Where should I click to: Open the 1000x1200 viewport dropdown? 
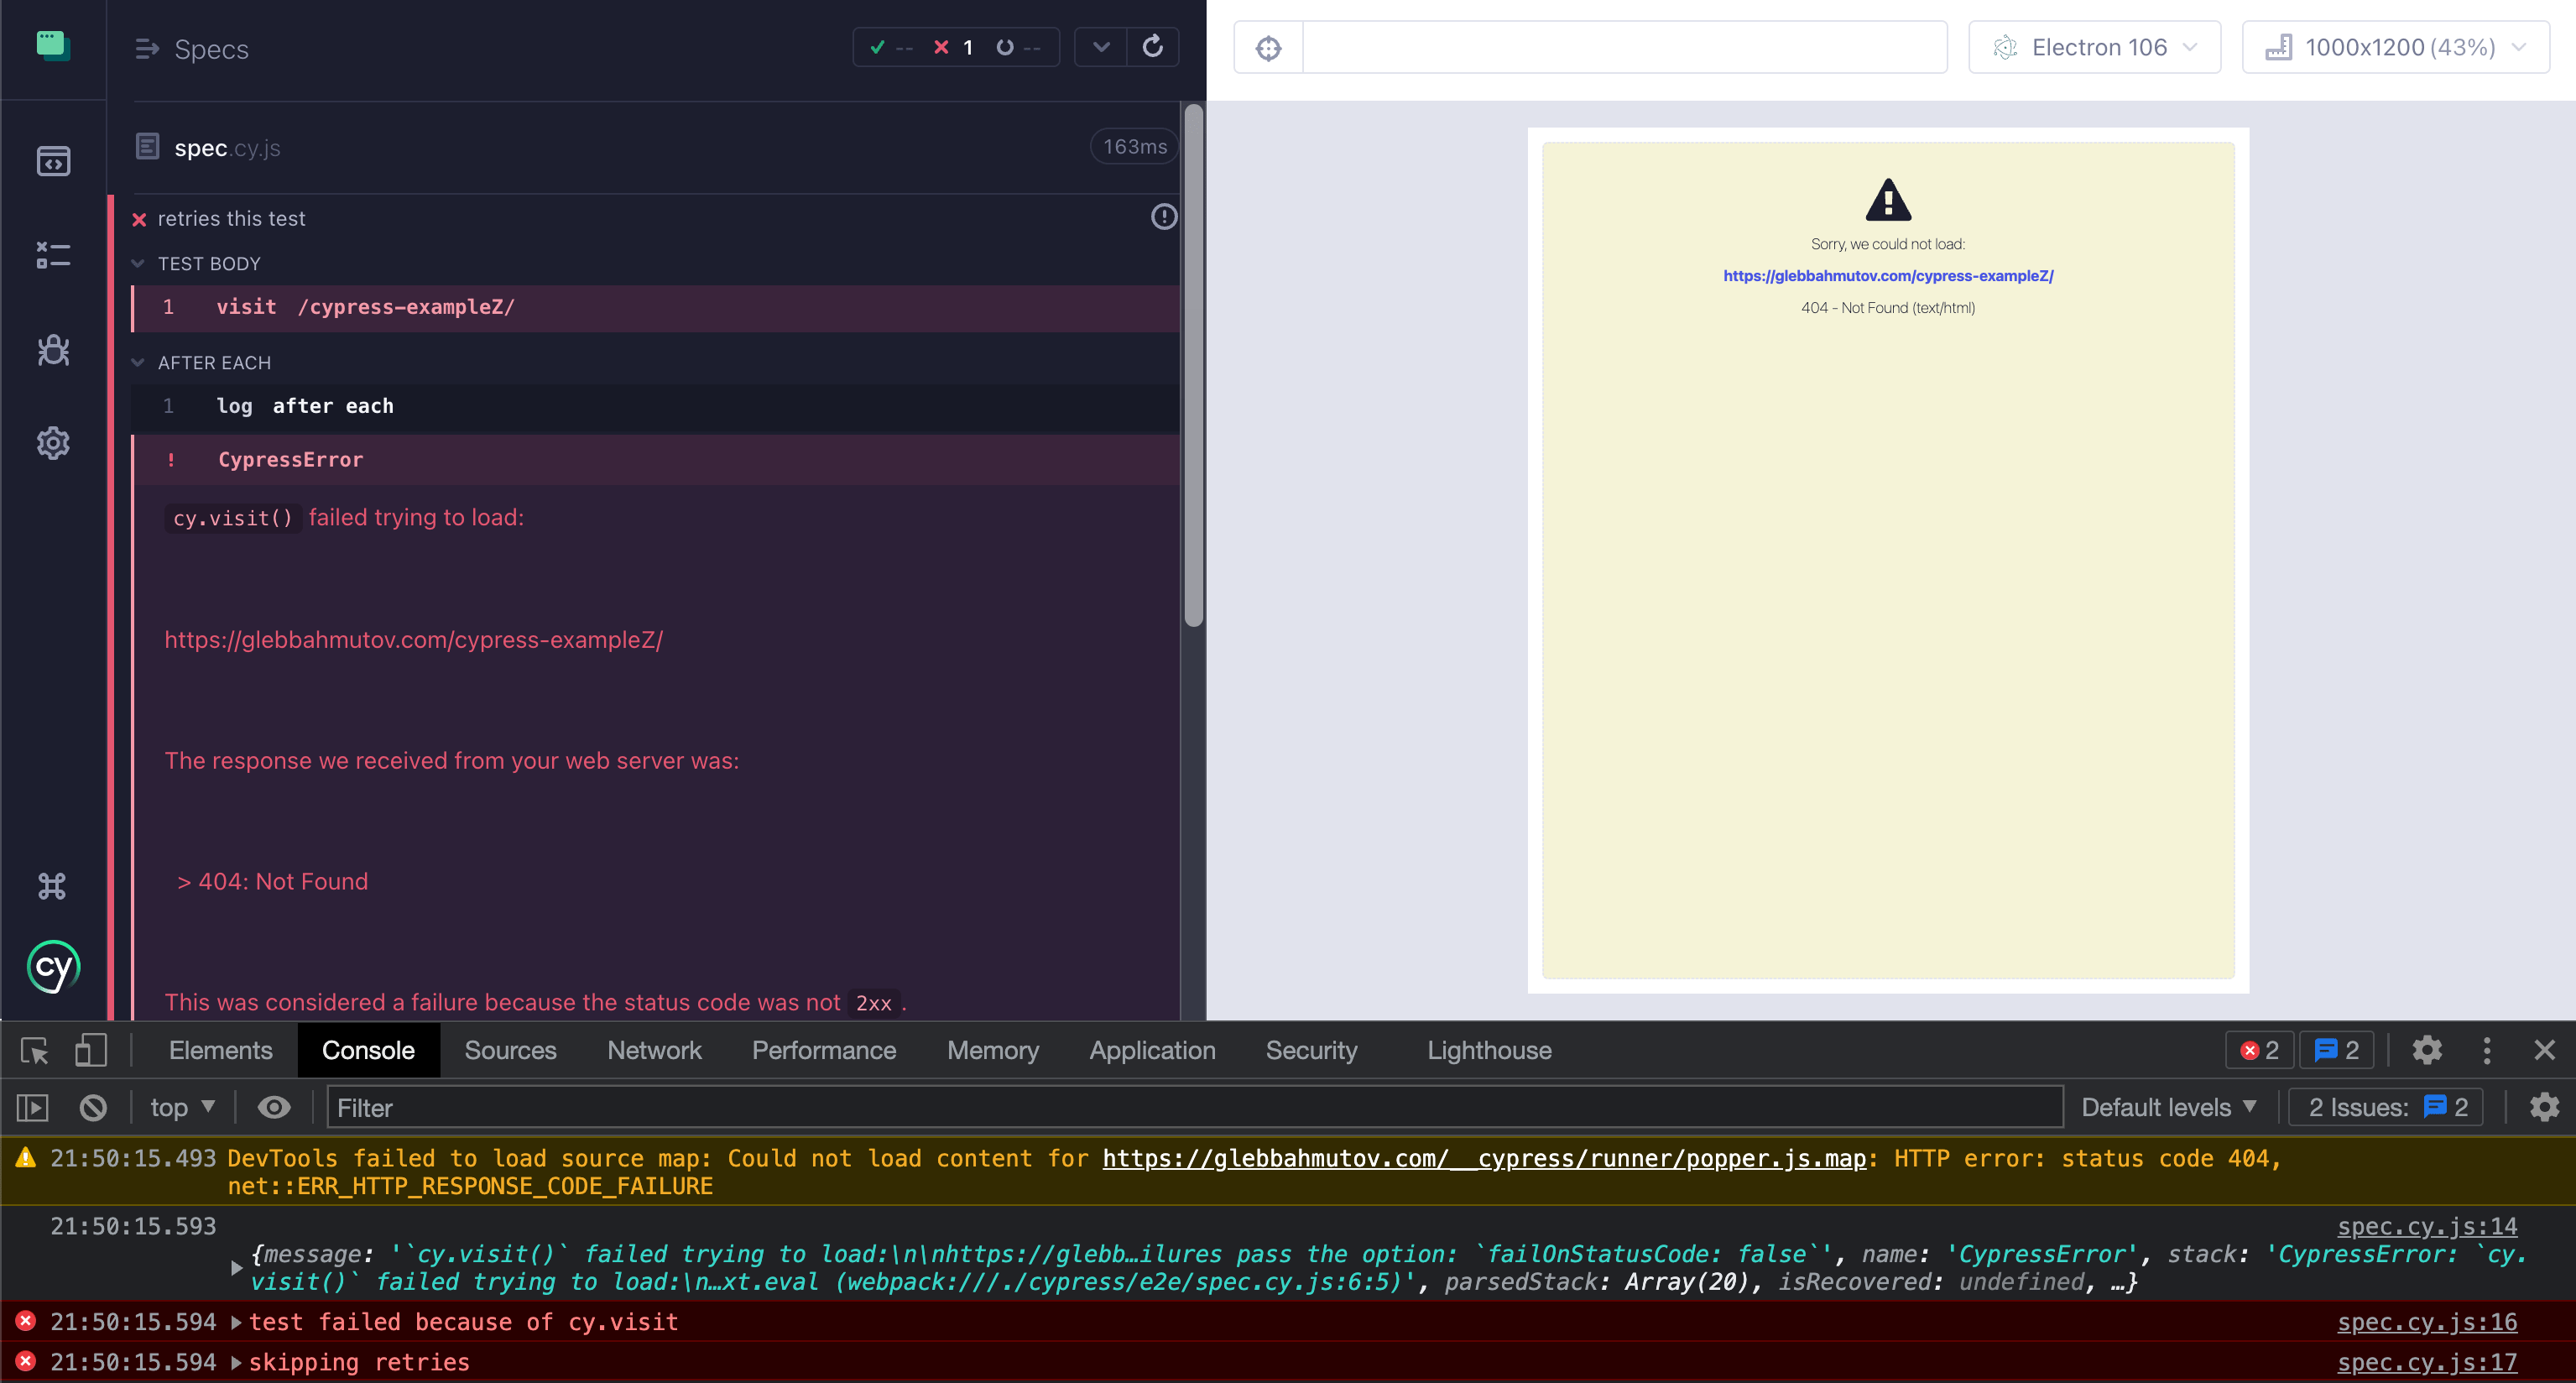pos(2395,48)
